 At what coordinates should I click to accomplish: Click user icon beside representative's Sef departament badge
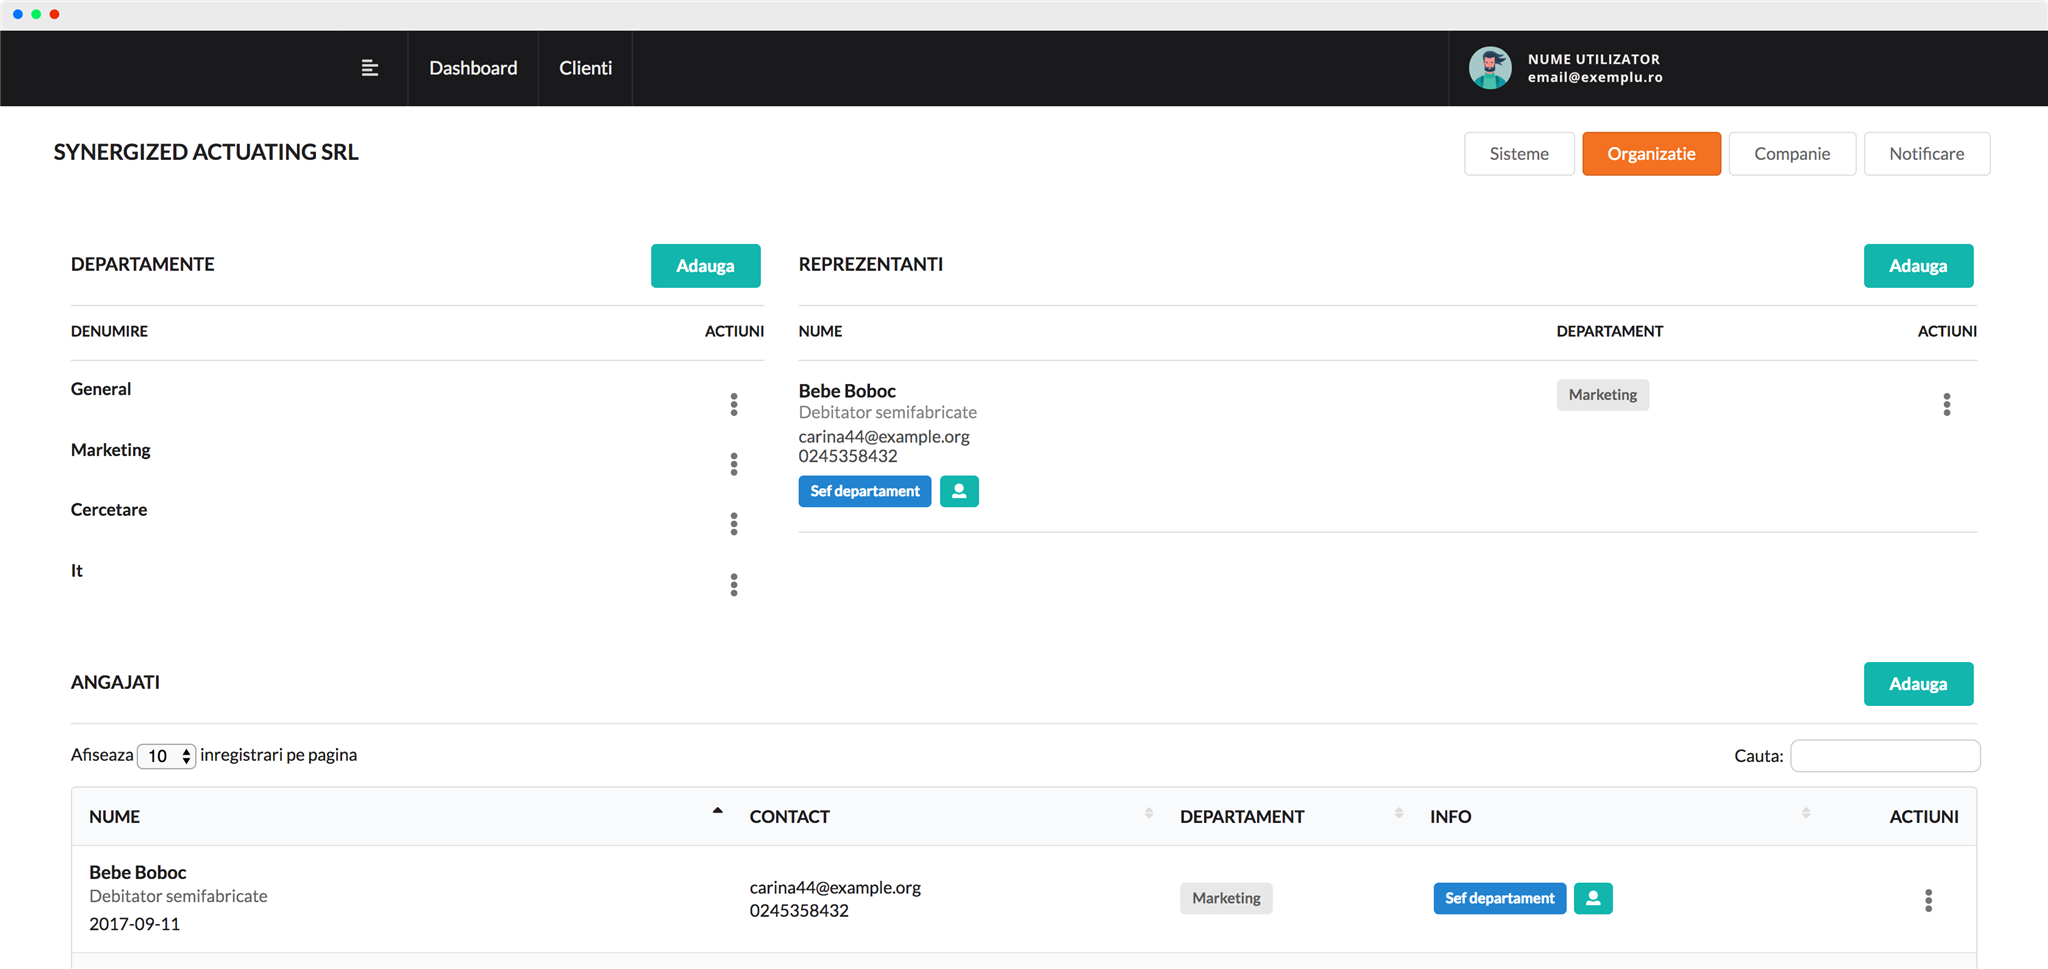959,491
